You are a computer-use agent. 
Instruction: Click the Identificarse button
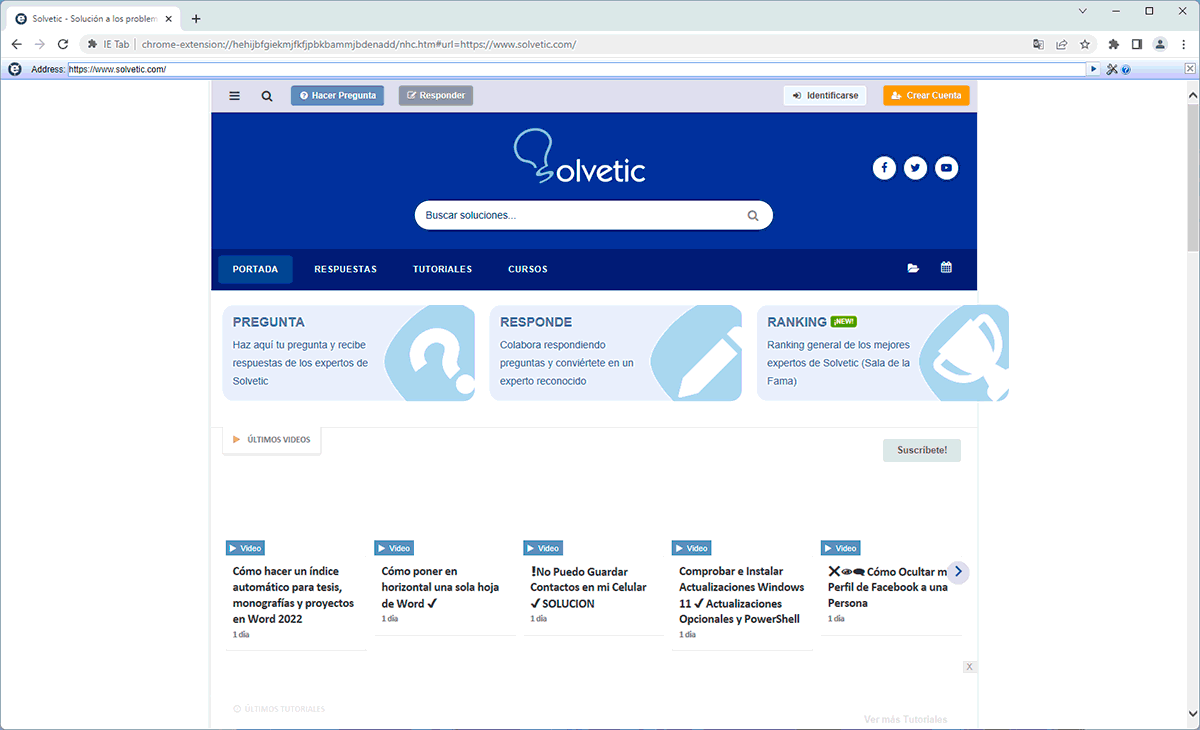coord(825,96)
